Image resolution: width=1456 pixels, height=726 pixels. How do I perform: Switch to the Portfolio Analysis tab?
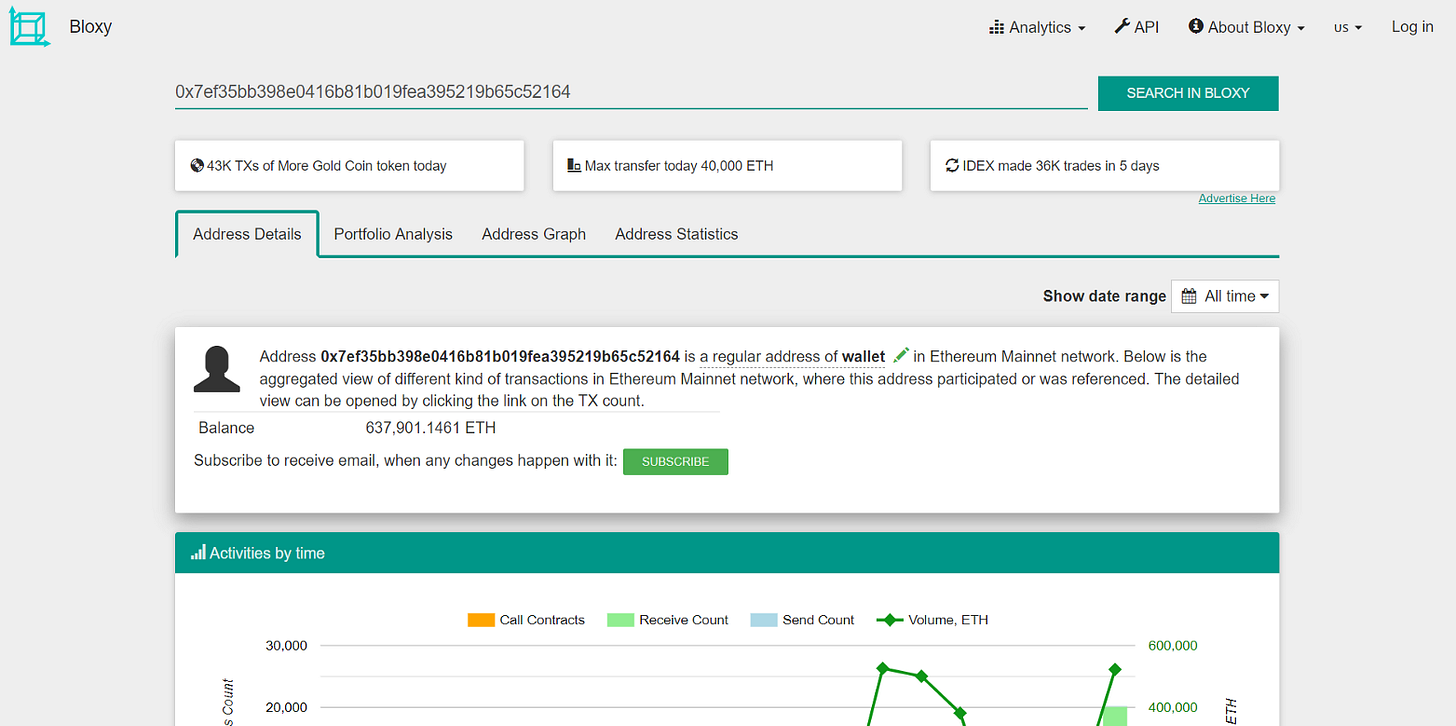[393, 234]
